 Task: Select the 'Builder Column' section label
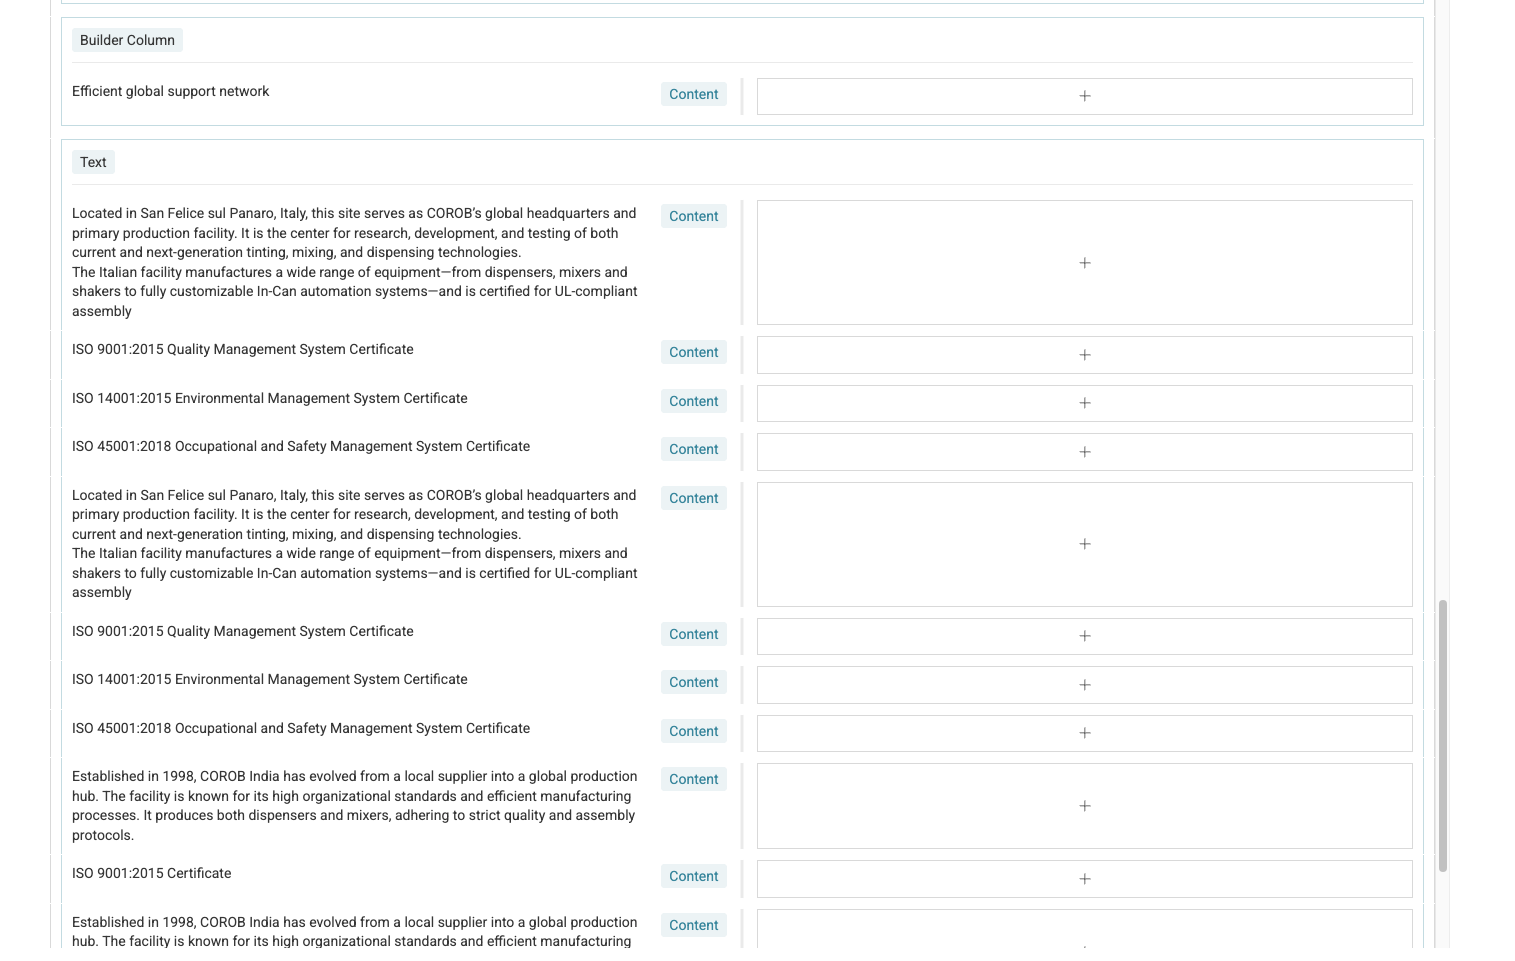tap(127, 40)
